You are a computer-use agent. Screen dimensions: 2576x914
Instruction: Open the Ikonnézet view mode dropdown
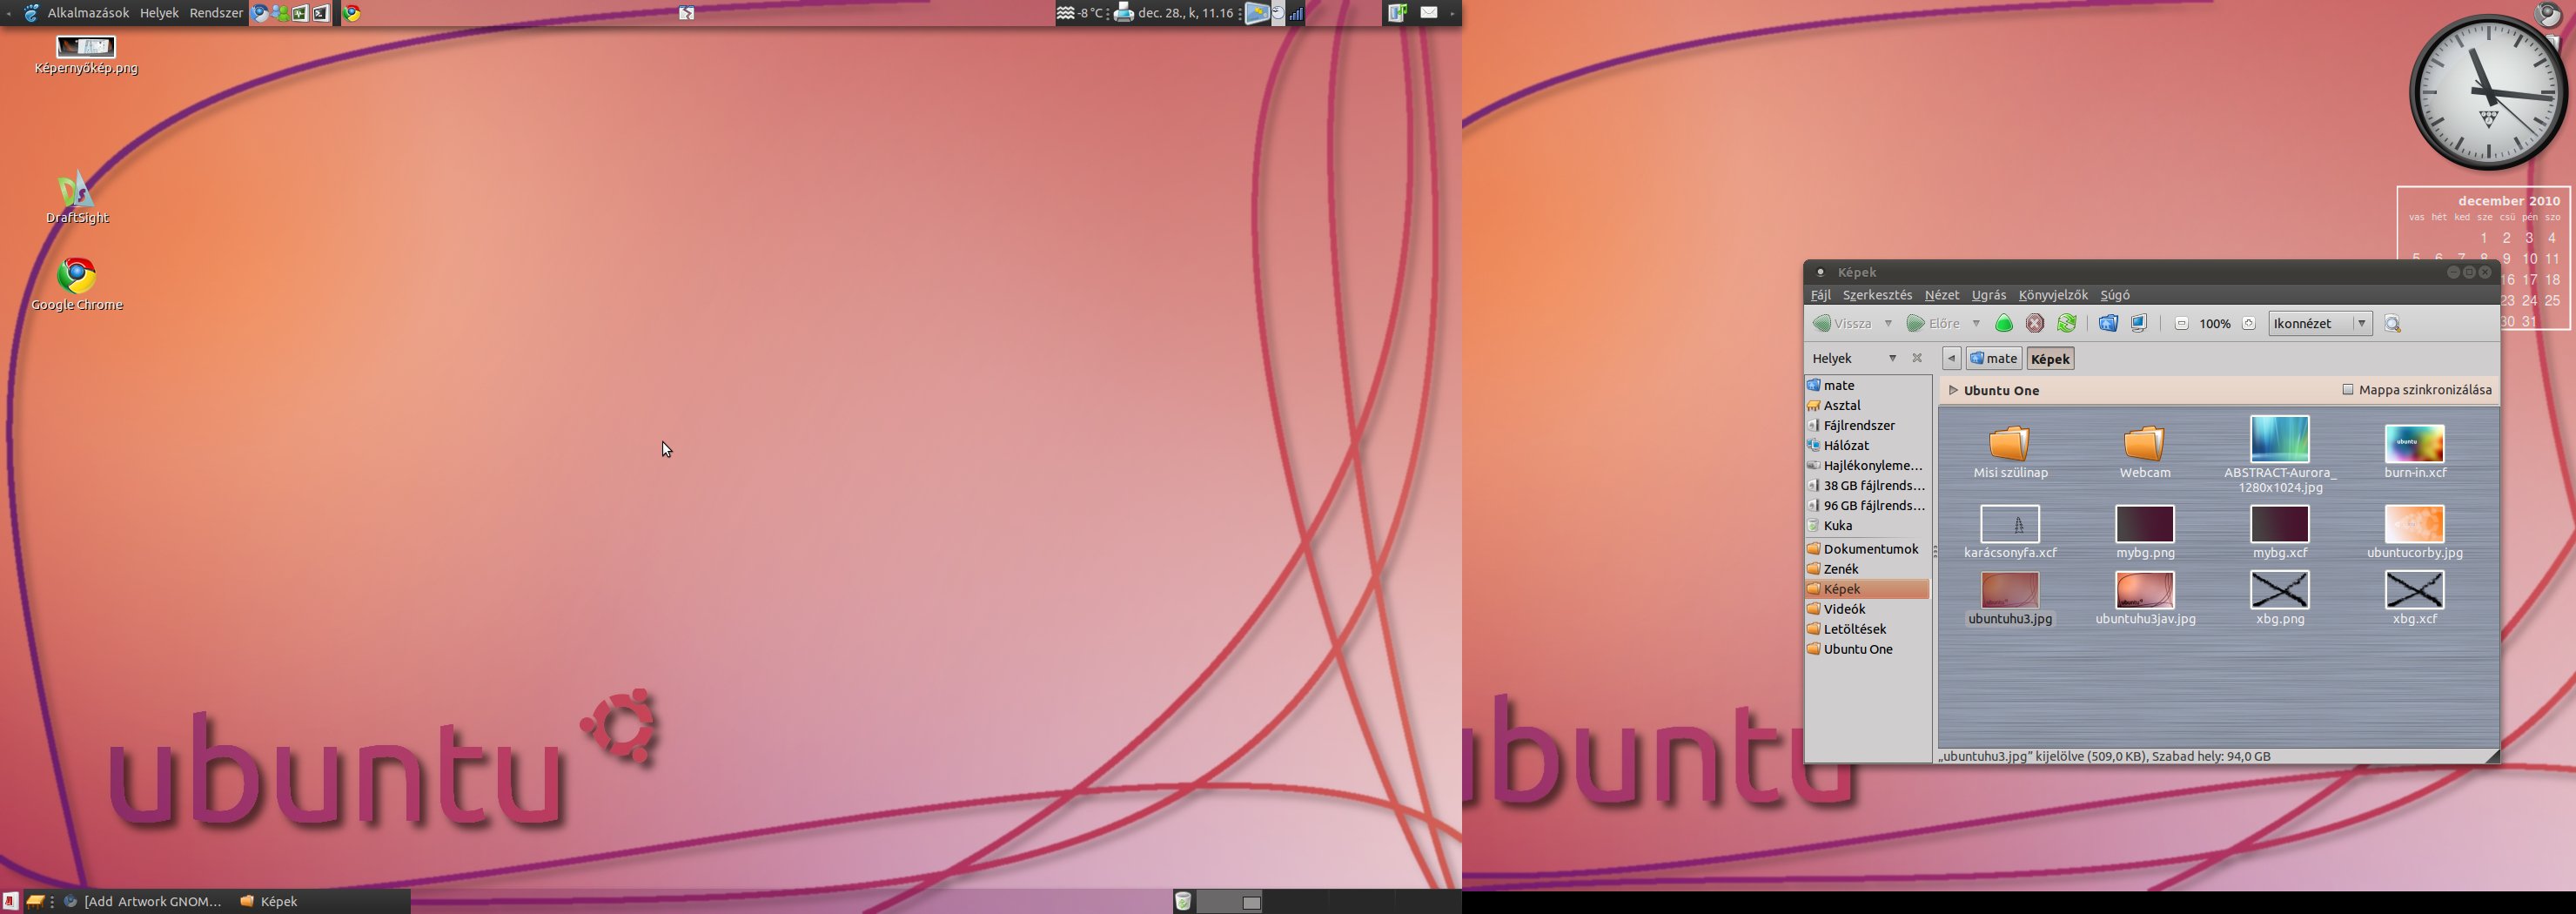(2320, 323)
